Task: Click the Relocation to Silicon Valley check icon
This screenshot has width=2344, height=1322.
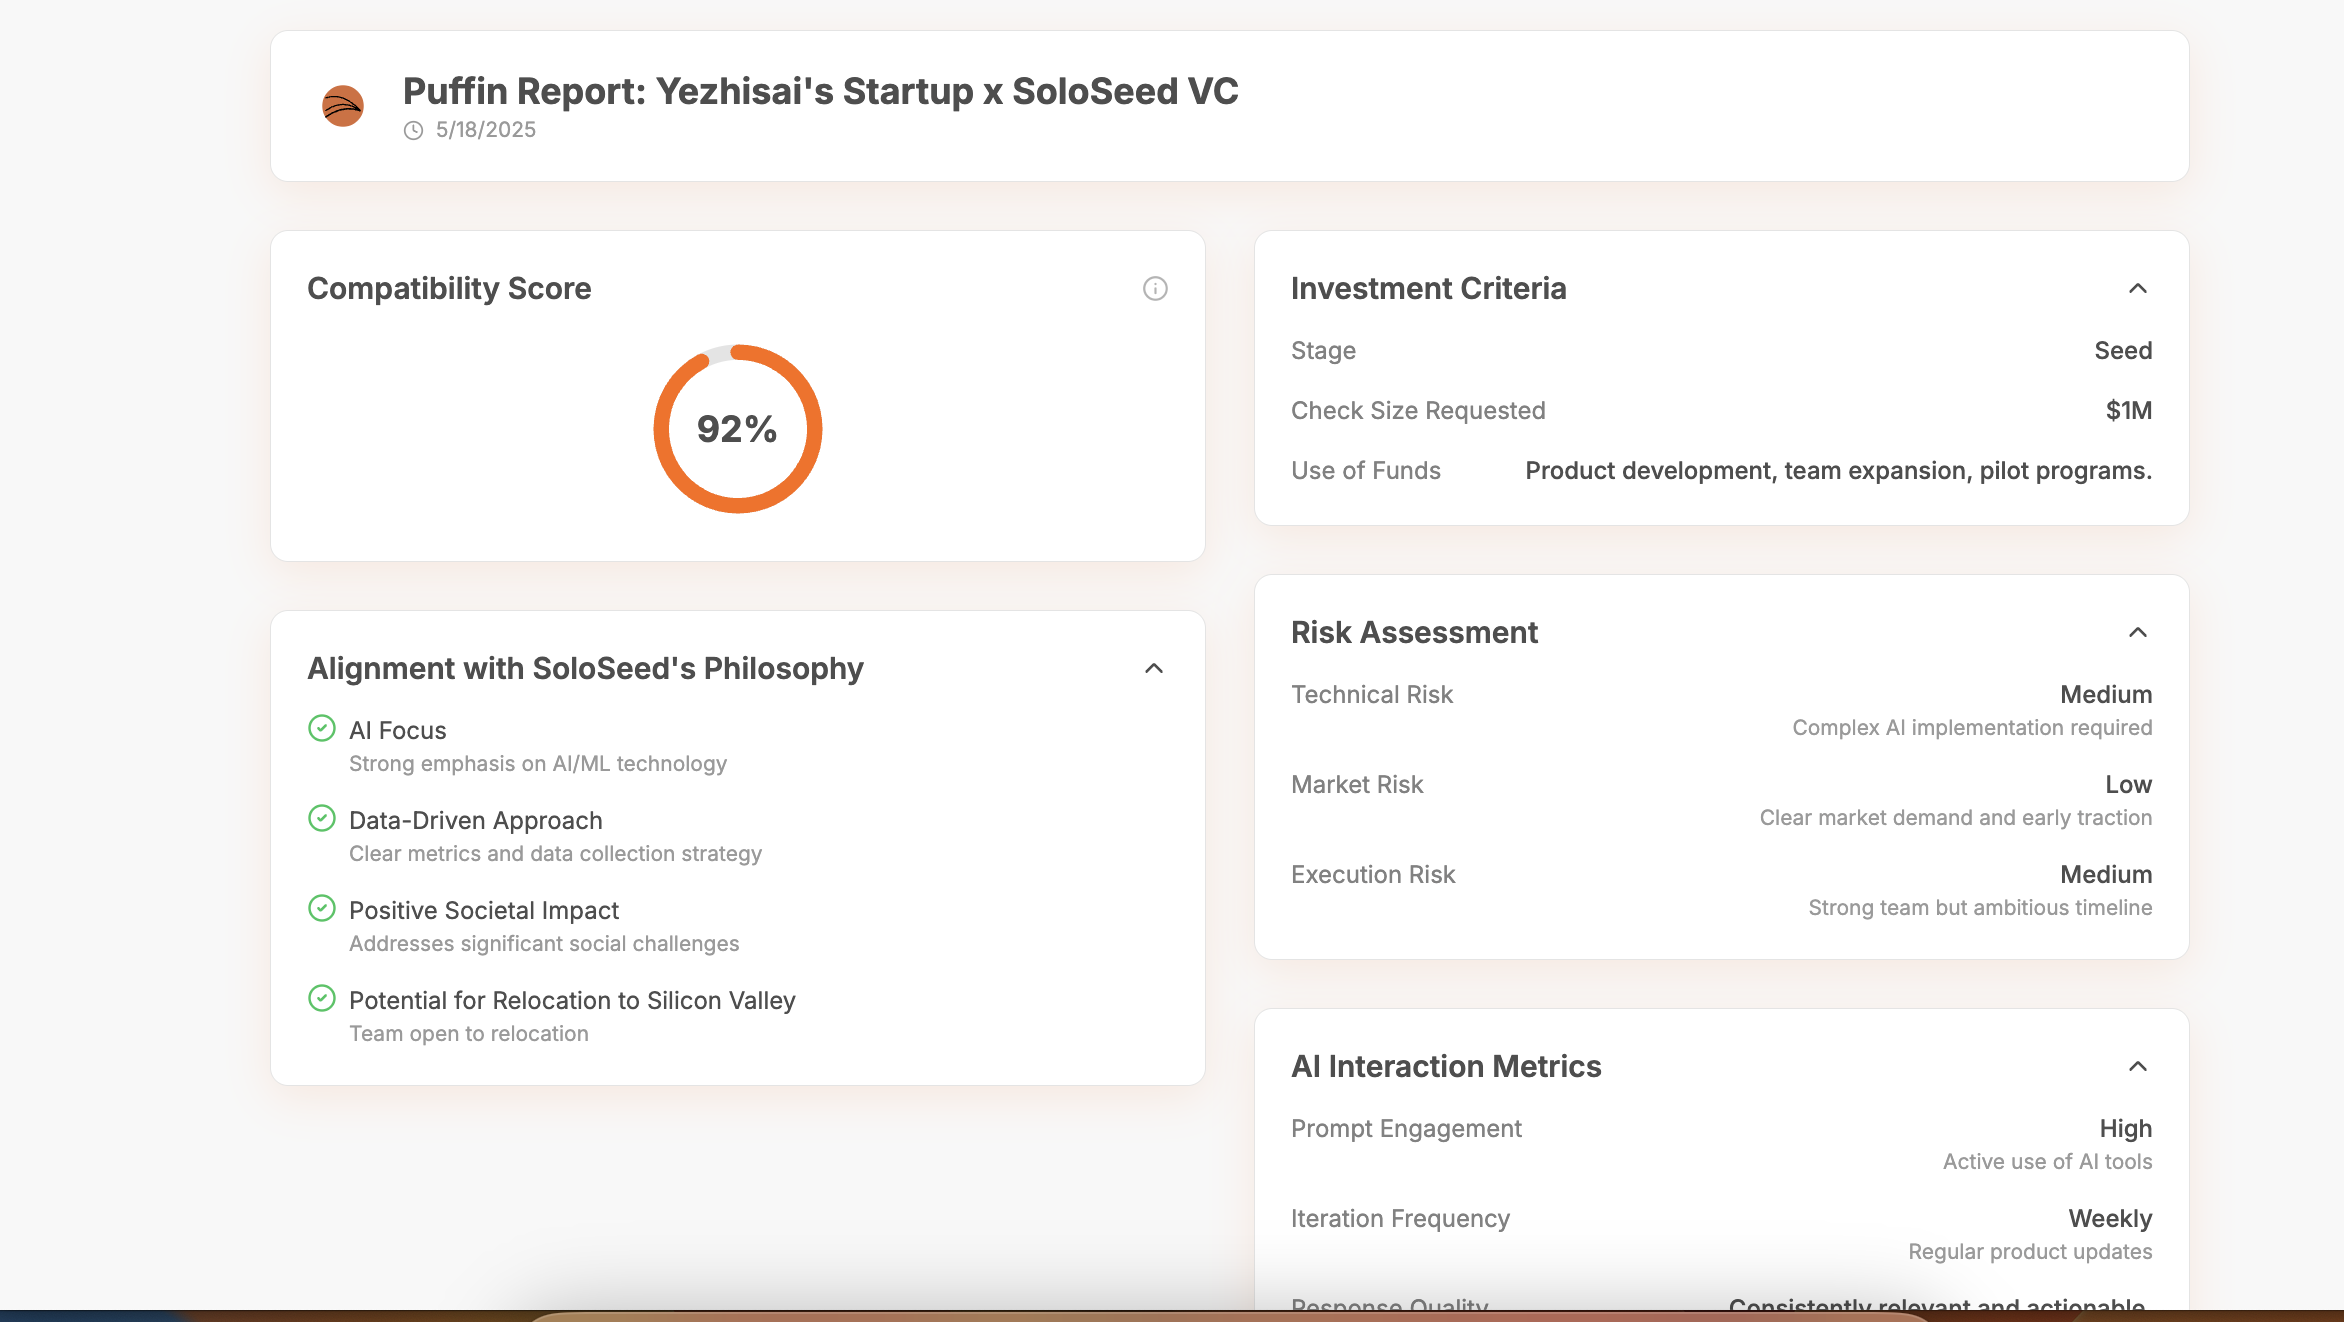Action: [322, 998]
